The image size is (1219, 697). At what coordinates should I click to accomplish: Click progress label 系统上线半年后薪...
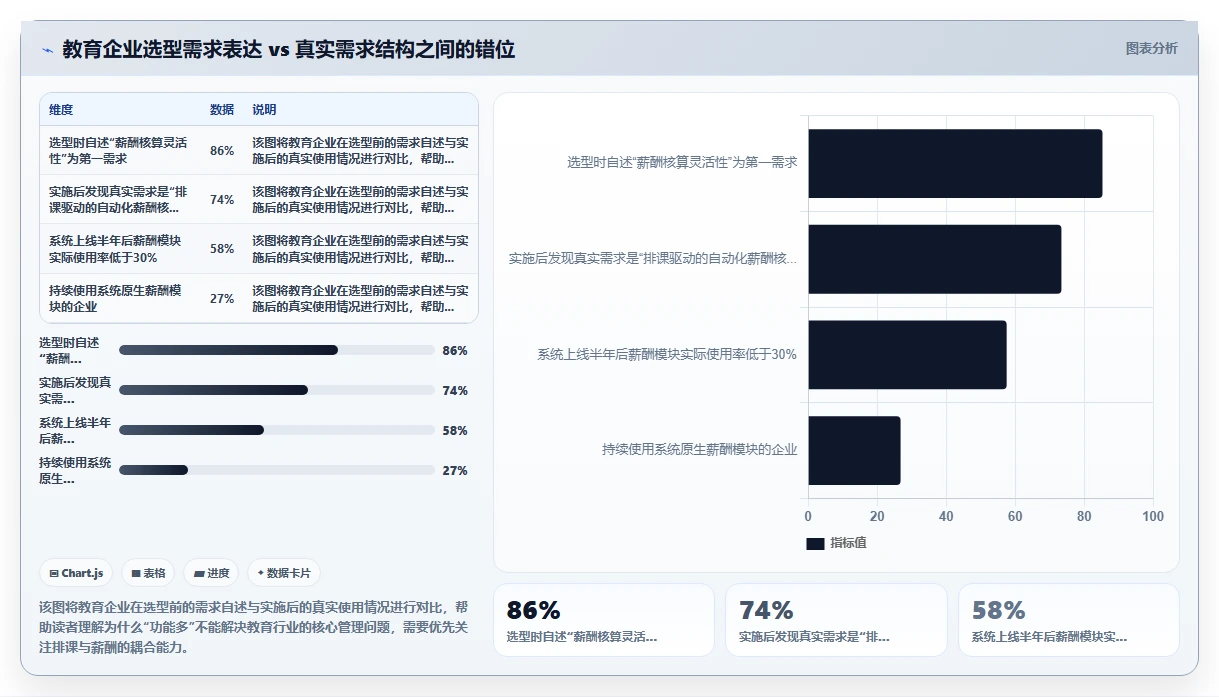[x=75, y=430]
